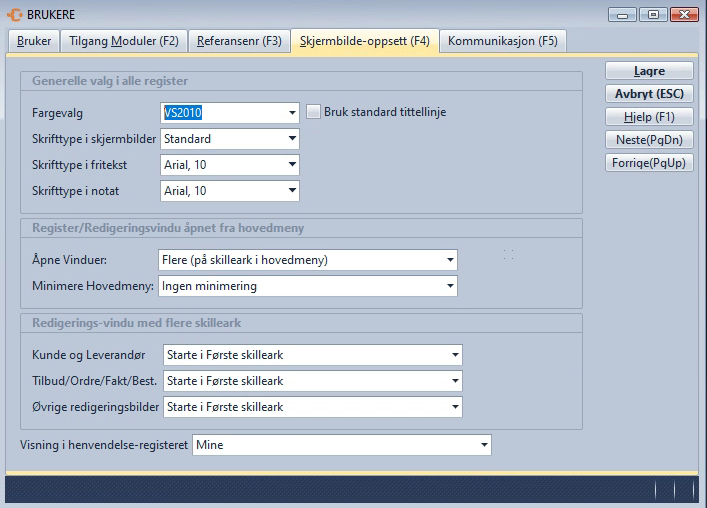Enable Bruk standard tittellinje checkbox
This screenshot has height=508, width=707.
point(313,112)
